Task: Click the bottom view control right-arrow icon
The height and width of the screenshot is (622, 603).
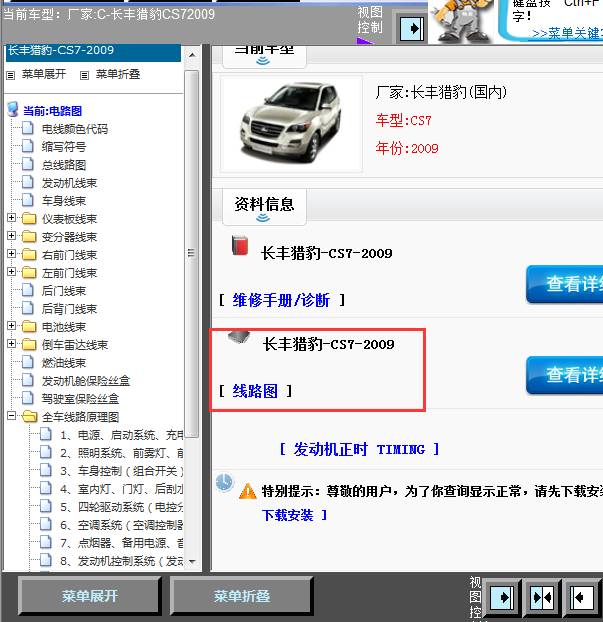Action: pos(501,597)
